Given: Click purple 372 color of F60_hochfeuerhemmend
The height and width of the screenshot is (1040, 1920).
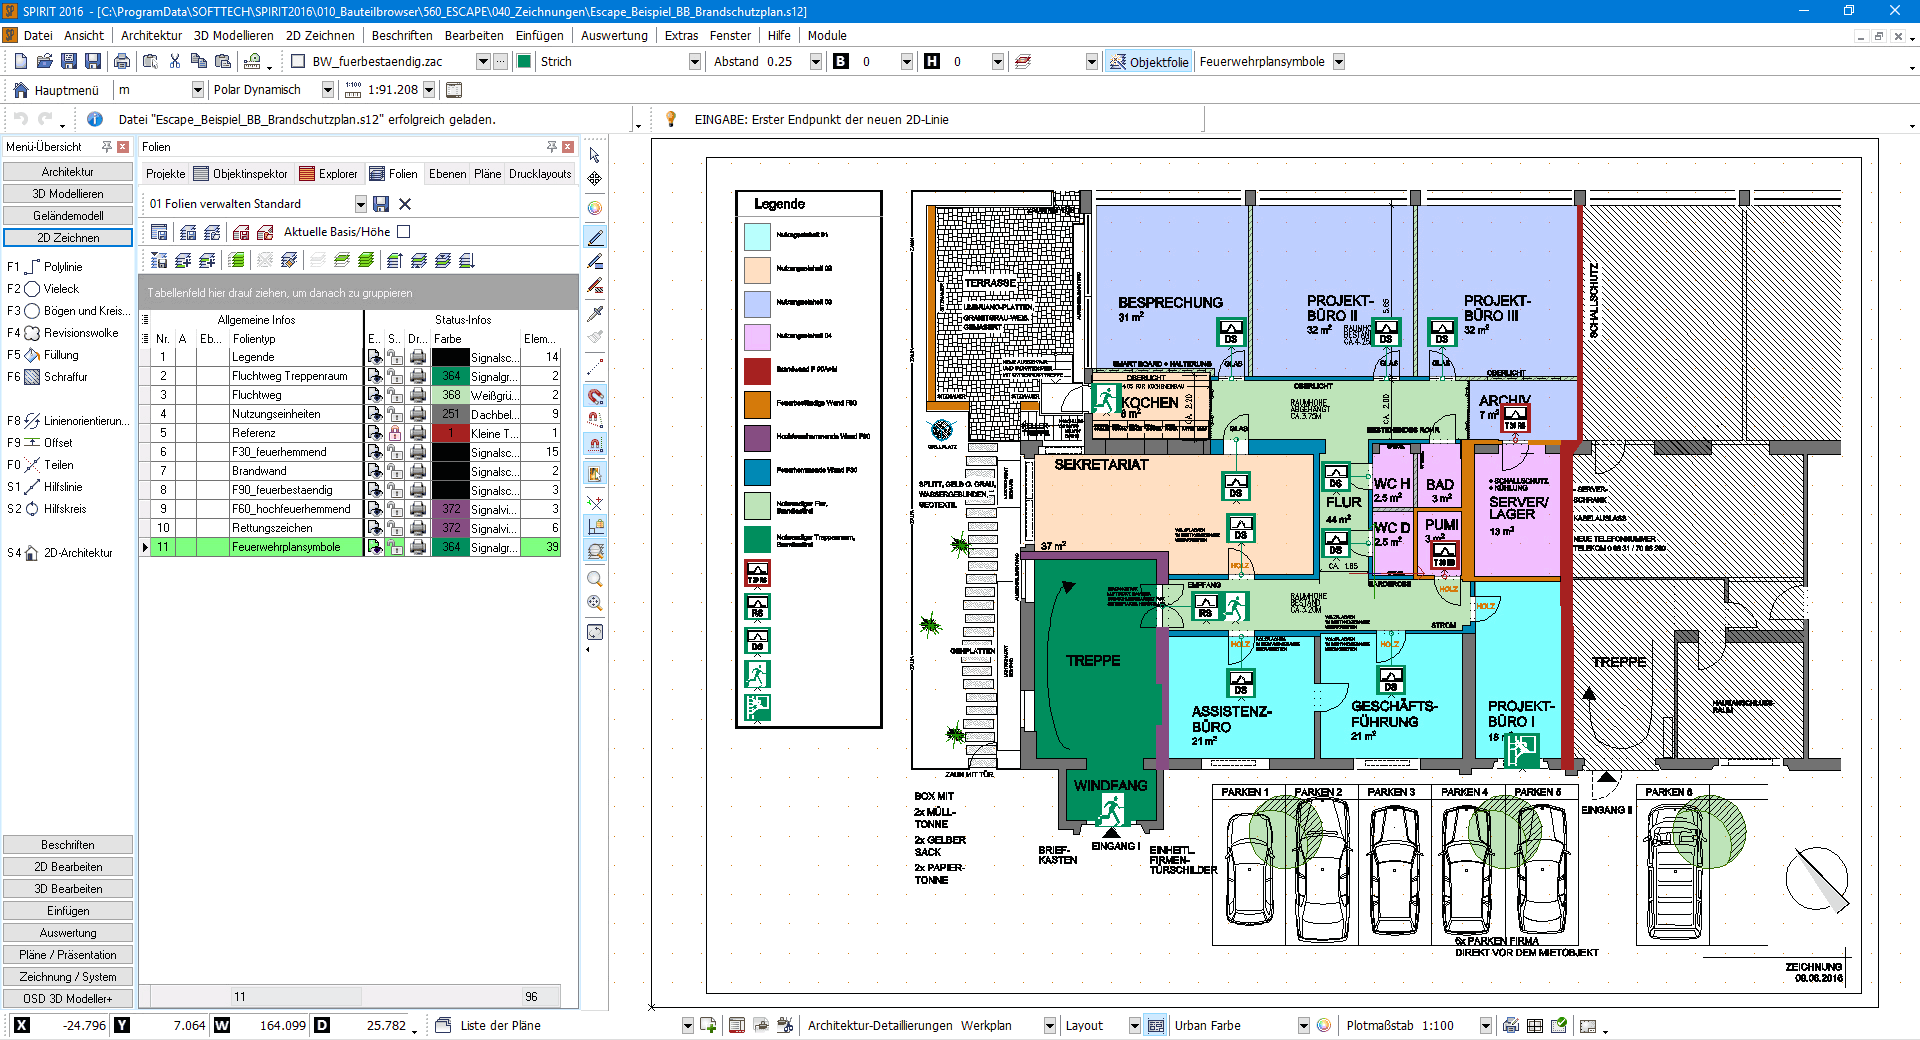Looking at the screenshot, I should (x=451, y=509).
